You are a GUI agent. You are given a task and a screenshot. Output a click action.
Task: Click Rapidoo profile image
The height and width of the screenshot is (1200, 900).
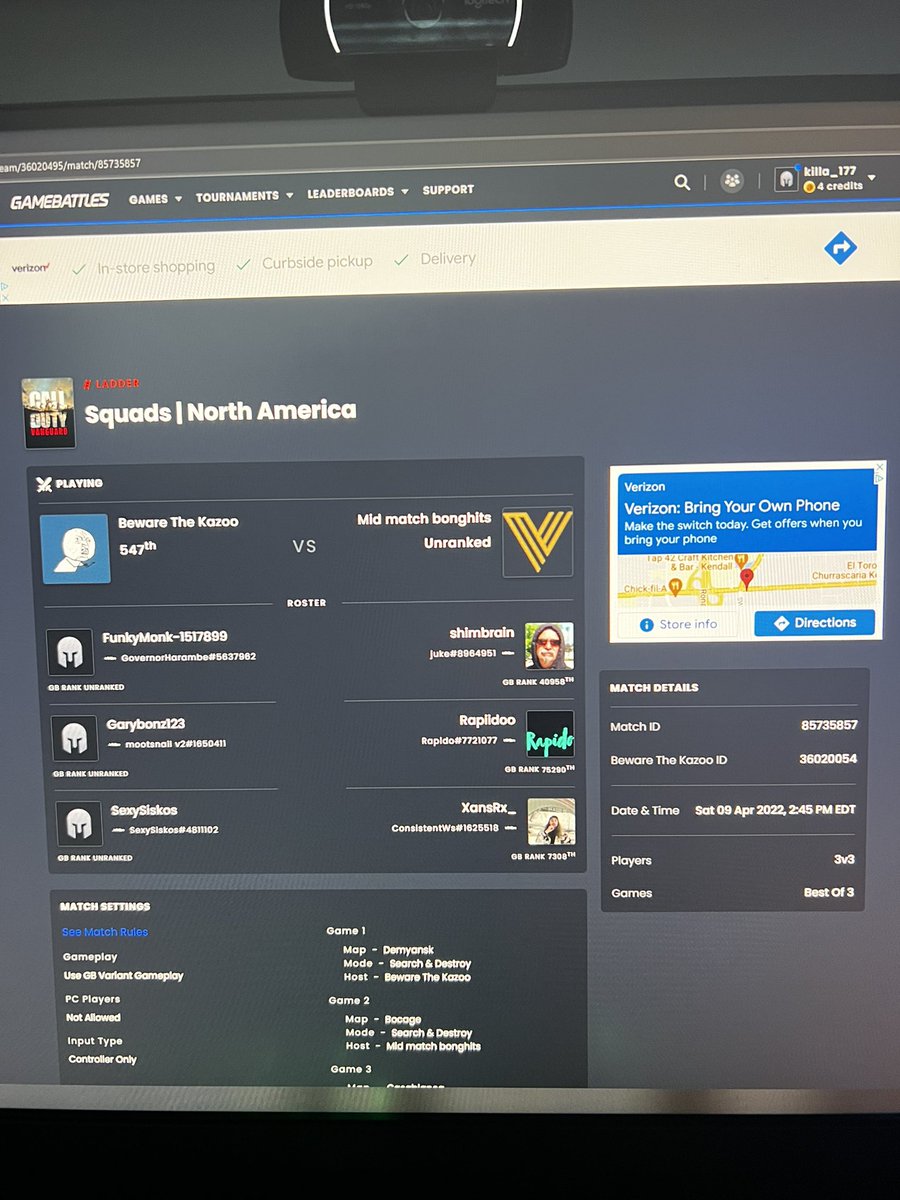click(550, 734)
